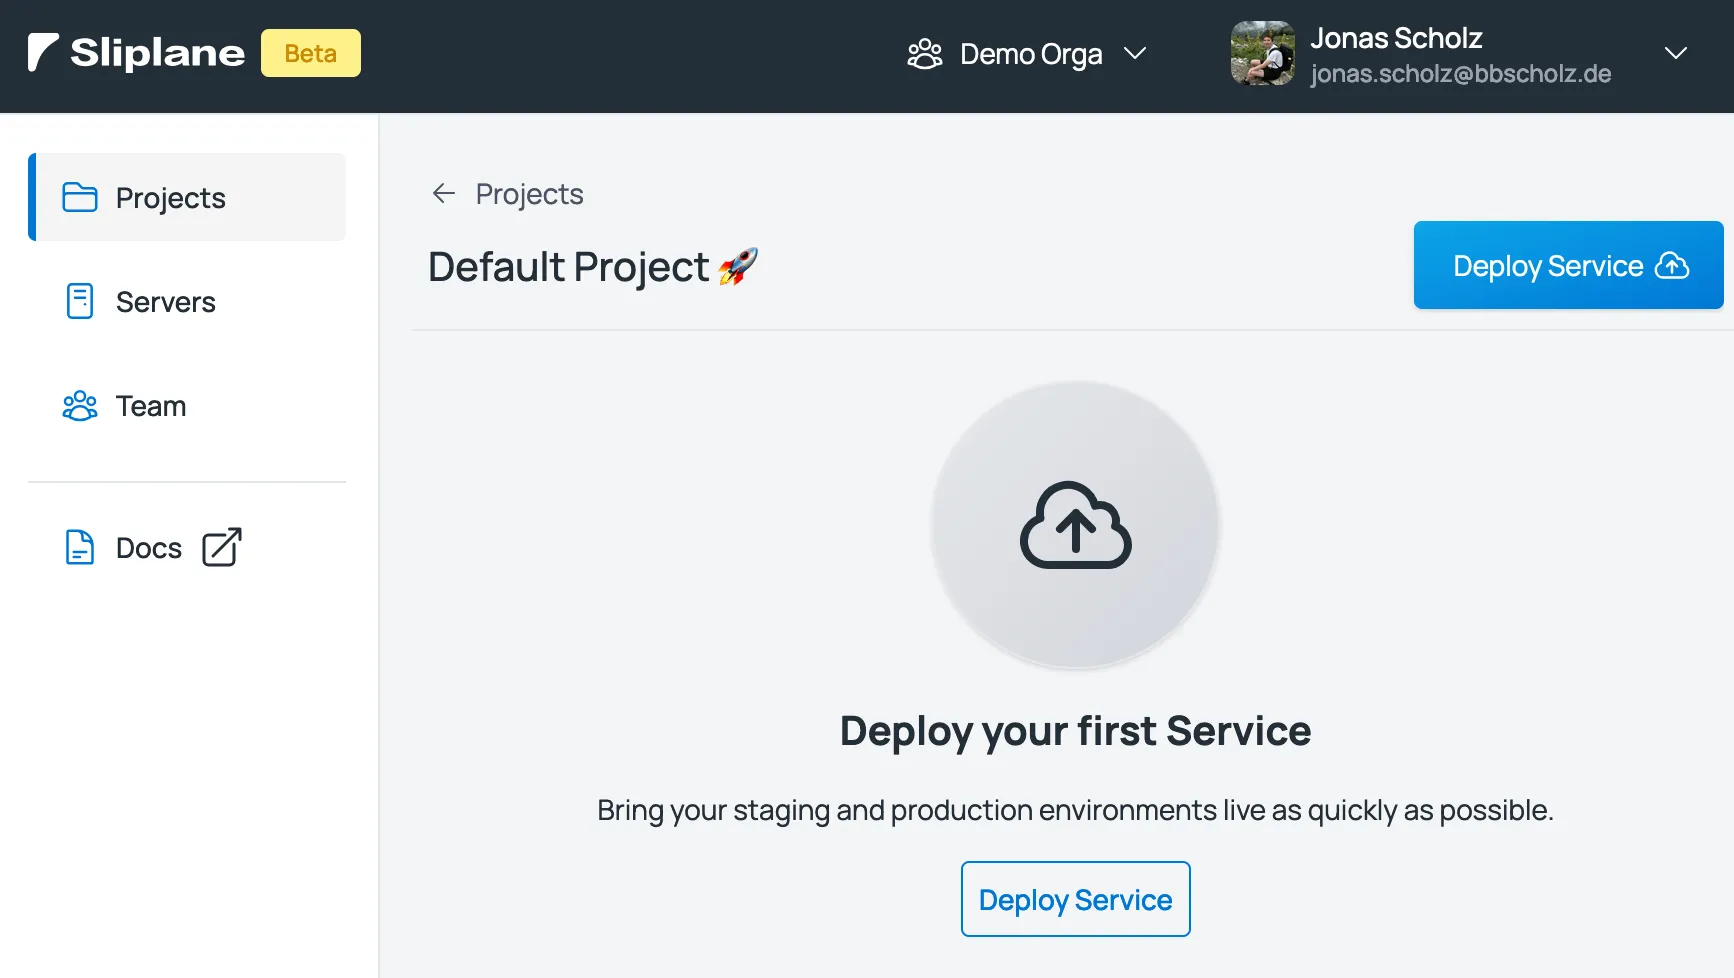Click the Docs document icon
The width and height of the screenshot is (1734, 978).
80,548
